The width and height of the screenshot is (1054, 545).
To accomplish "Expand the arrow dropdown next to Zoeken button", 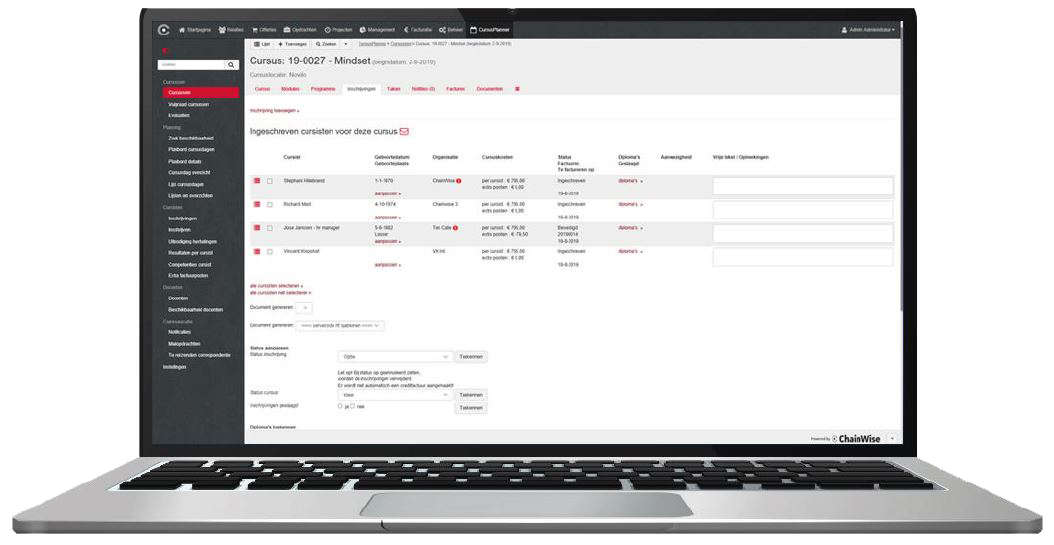I will tap(346, 44).
